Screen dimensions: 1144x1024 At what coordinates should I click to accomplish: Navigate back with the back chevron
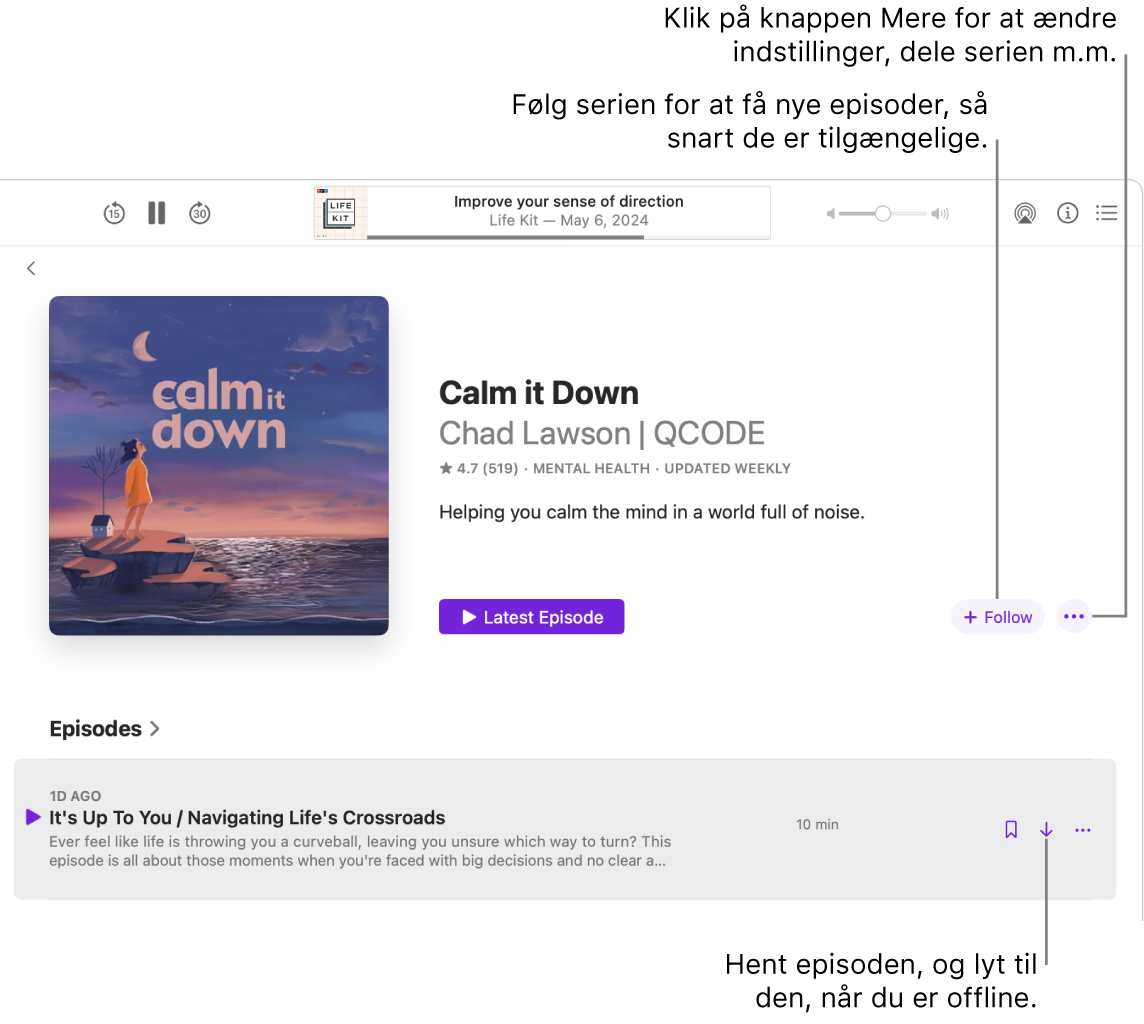coord(31,268)
